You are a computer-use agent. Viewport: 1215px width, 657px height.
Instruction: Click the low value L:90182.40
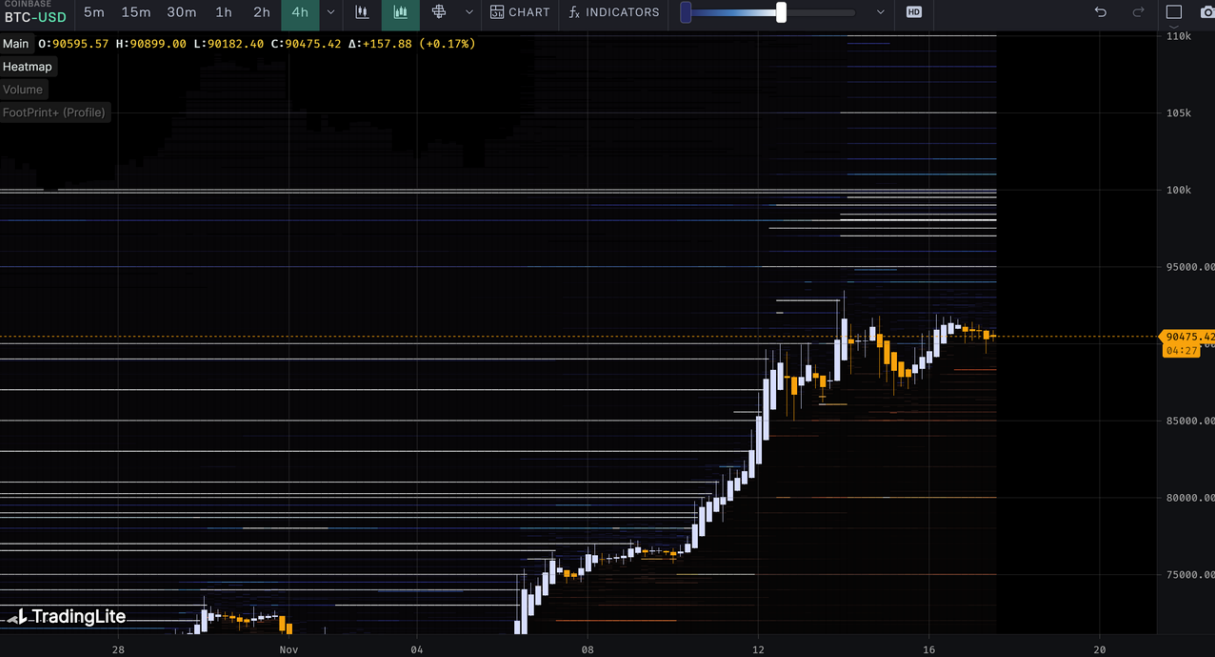229,44
